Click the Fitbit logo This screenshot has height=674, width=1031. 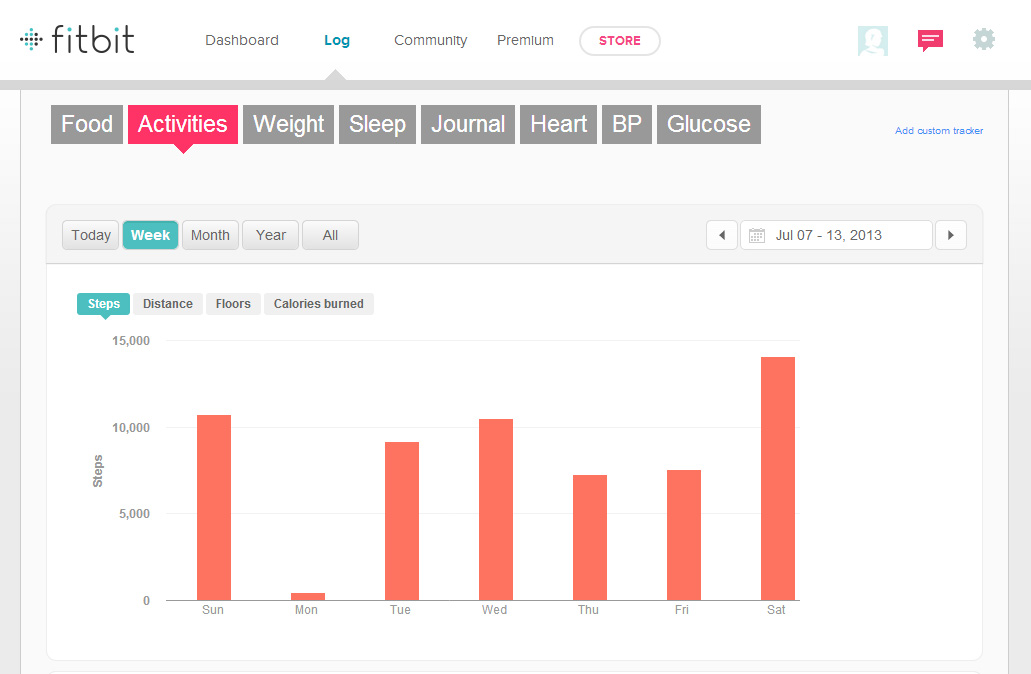(77, 39)
